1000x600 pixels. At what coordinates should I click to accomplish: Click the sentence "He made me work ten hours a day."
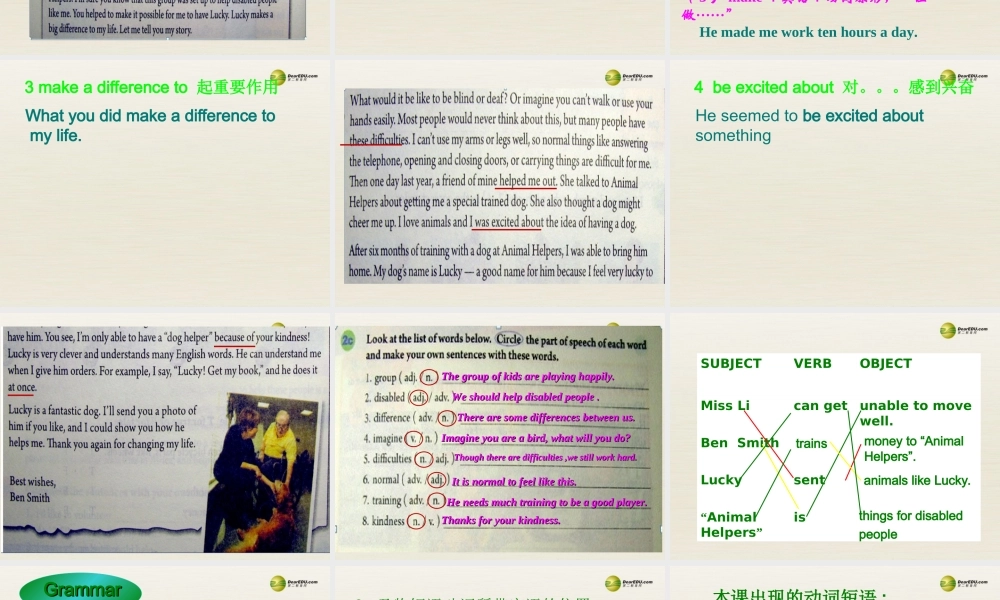coord(808,32)
